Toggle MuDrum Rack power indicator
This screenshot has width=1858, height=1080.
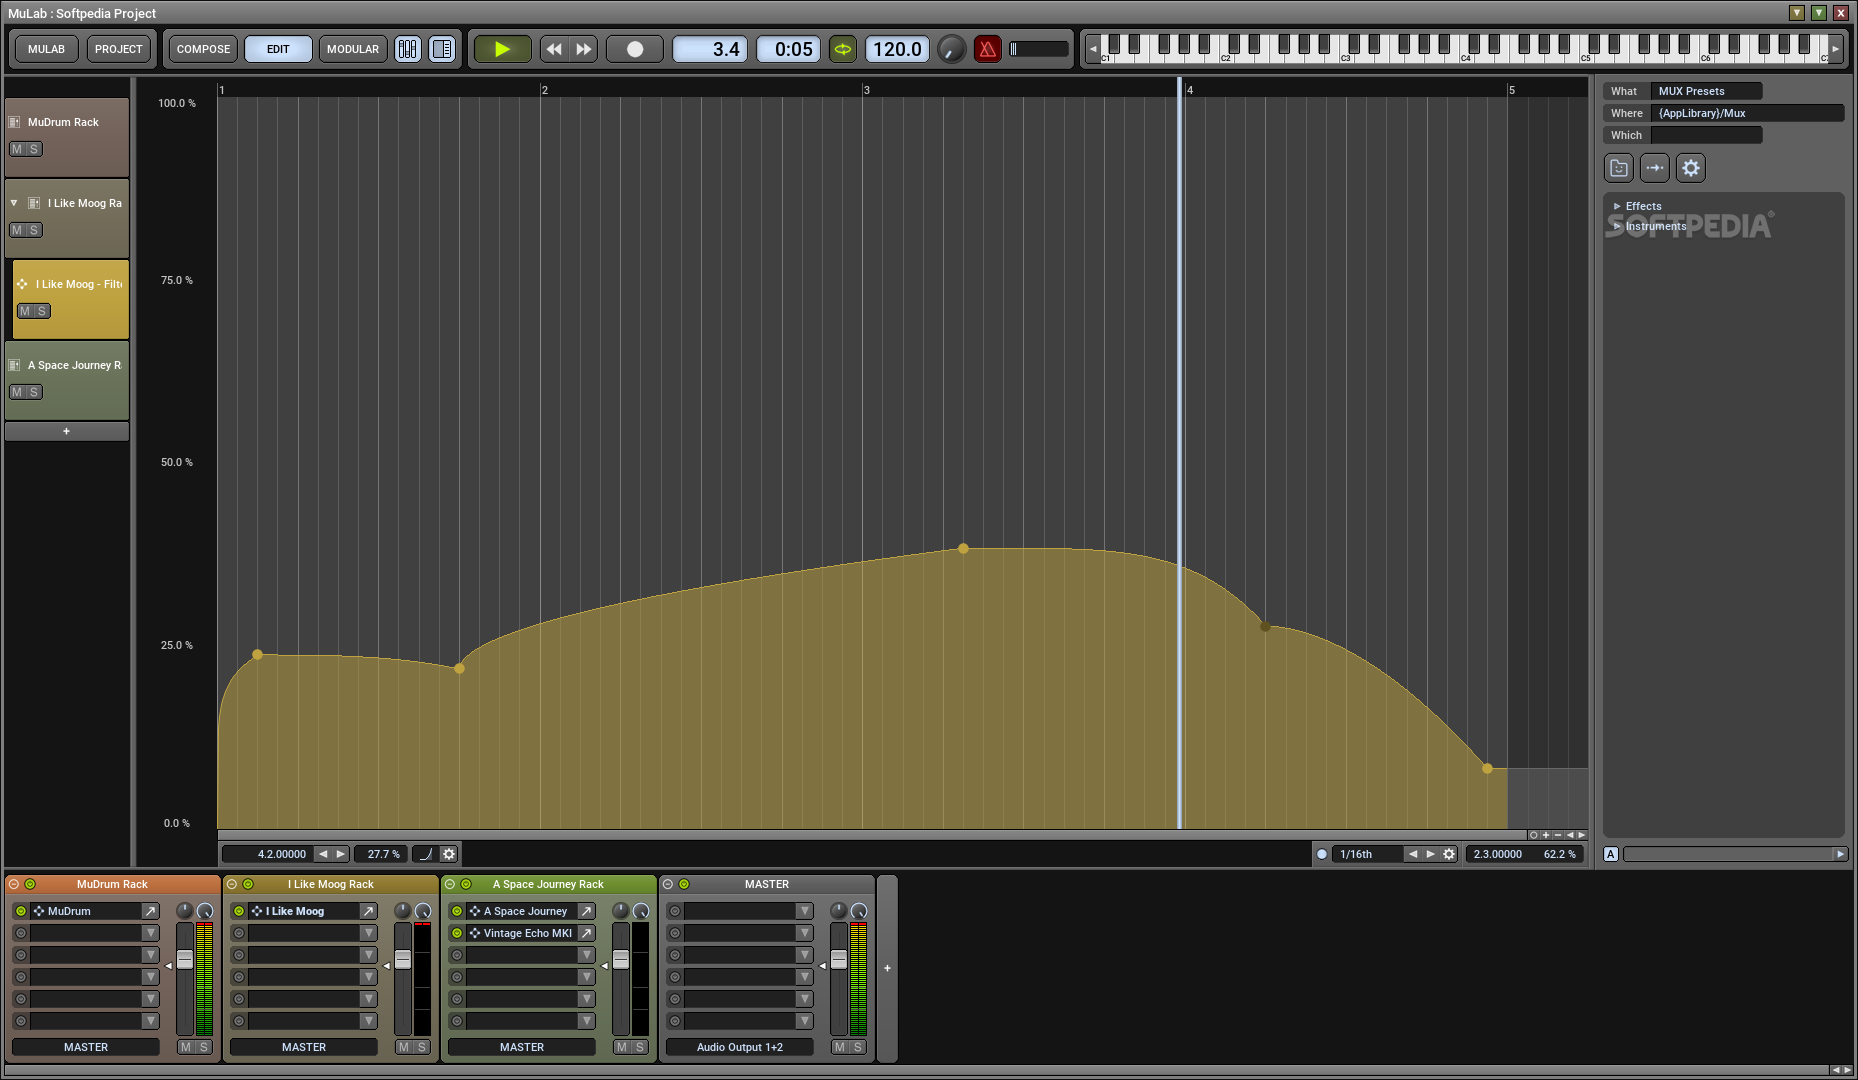[30, 884]
